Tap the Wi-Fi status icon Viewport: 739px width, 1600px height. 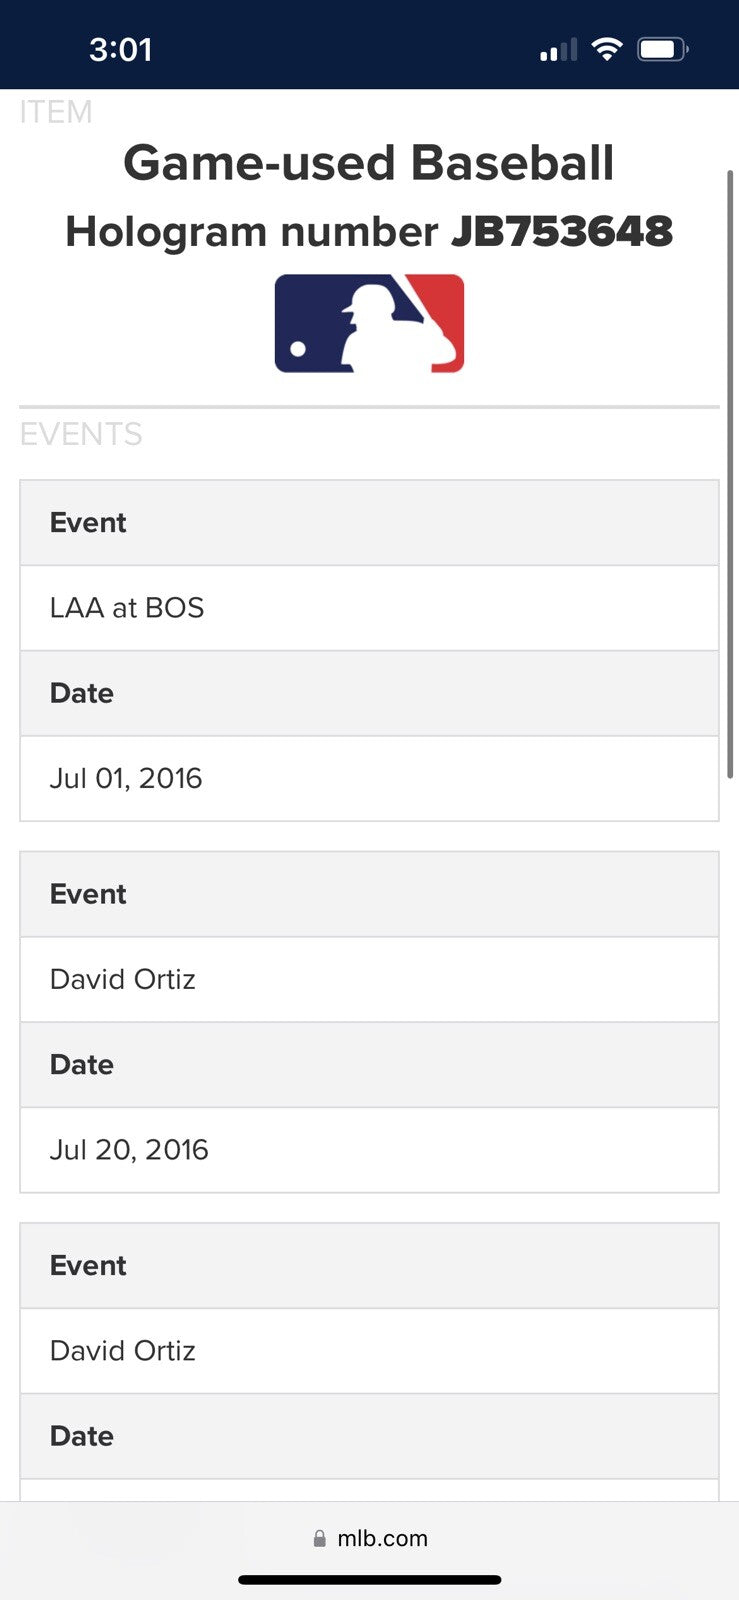pyautogui.click(x=606, y=49)
